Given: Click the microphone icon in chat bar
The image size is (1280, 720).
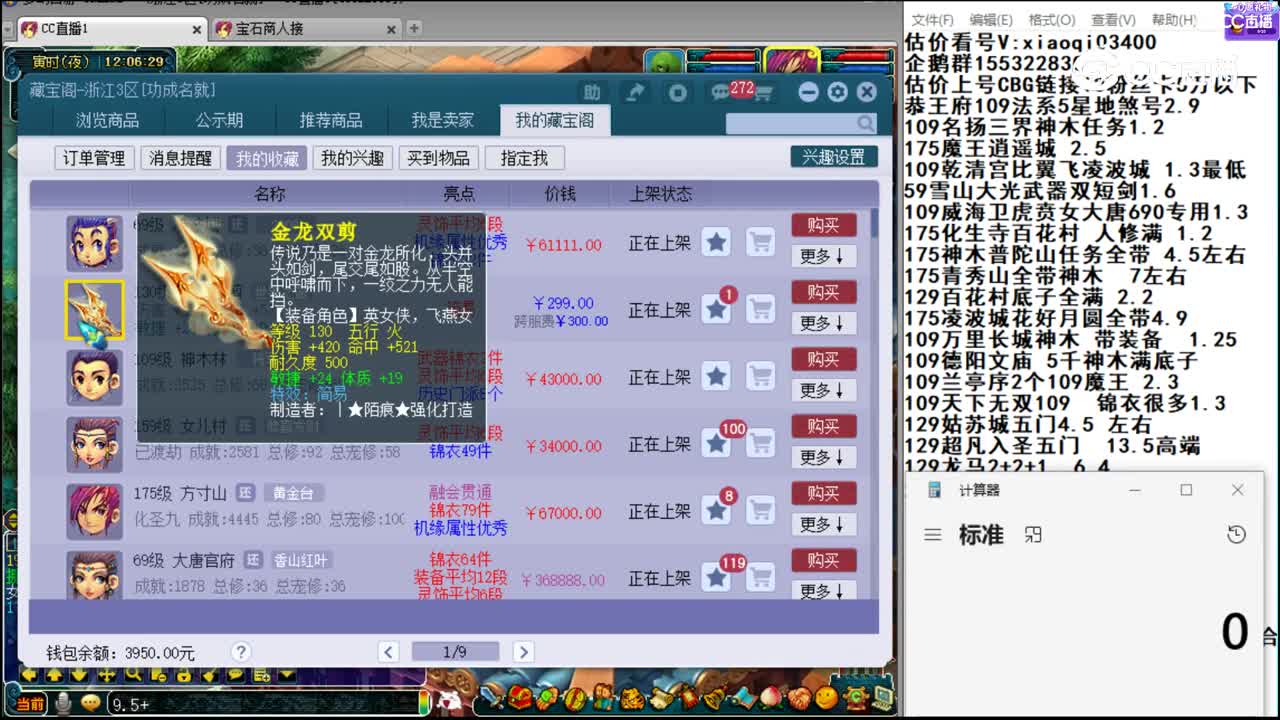Looking at the screenshot, I should tap(63, 704).
